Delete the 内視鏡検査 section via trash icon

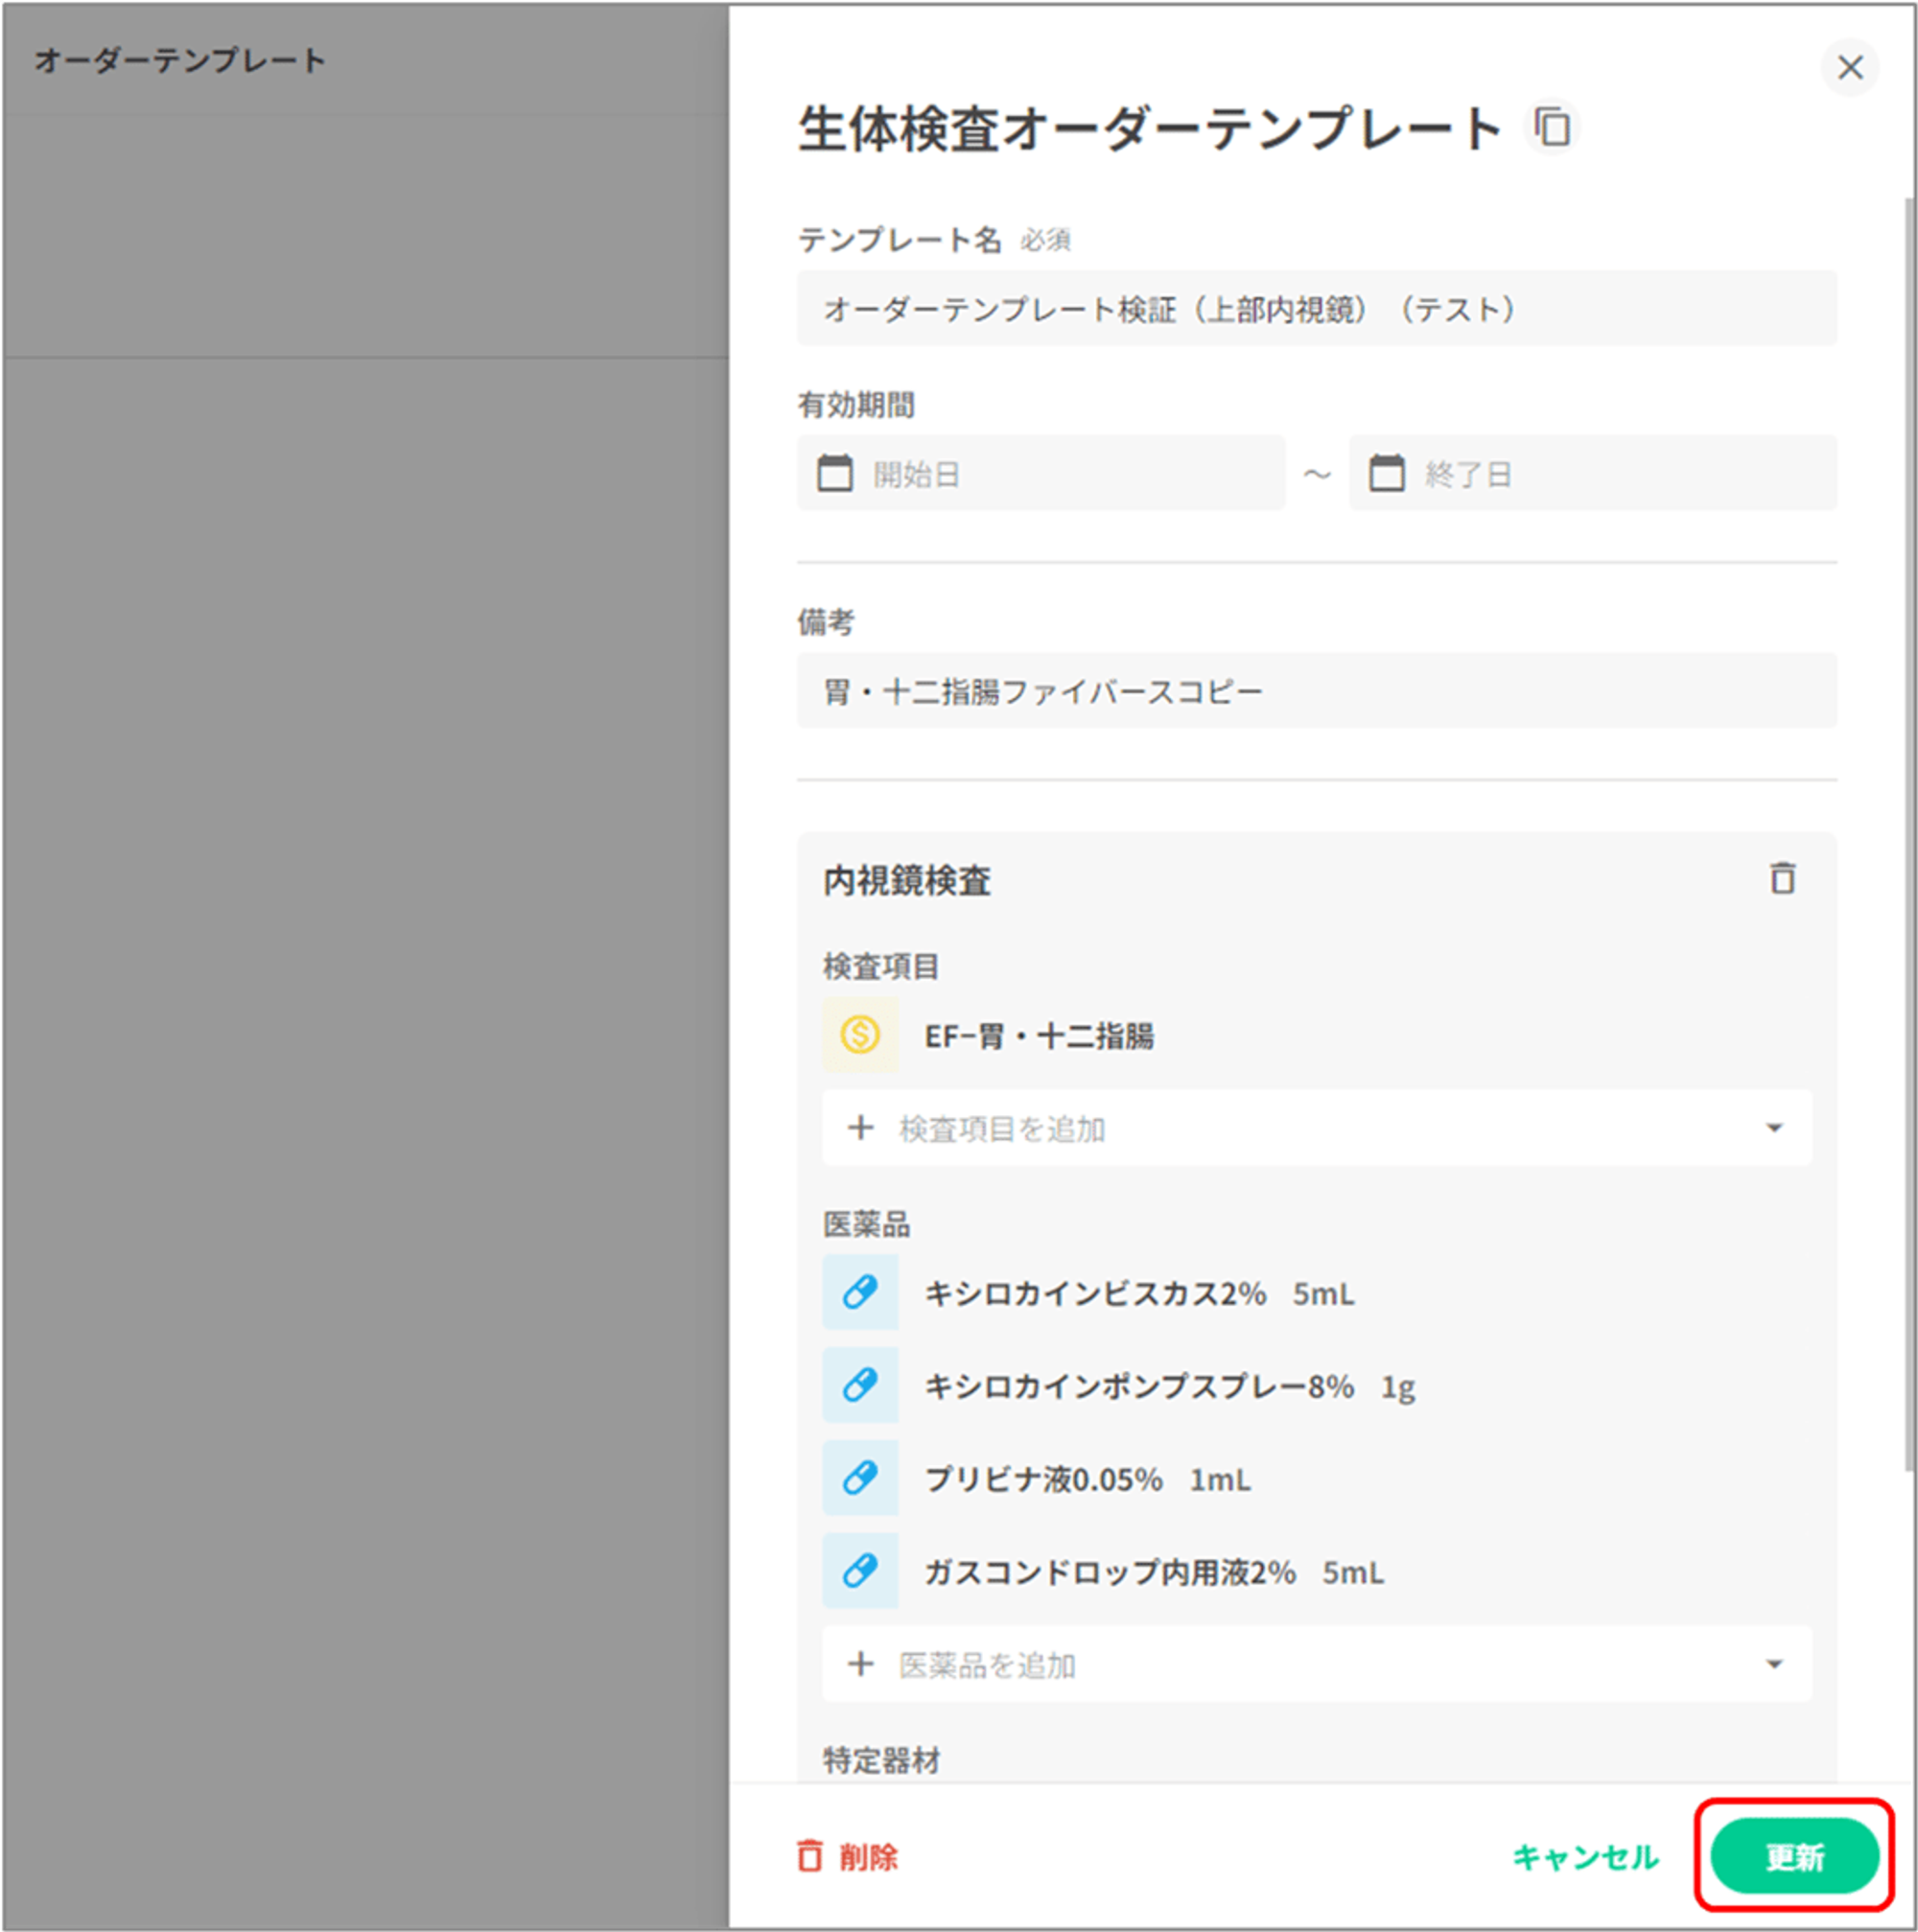tap(1781, 878)
